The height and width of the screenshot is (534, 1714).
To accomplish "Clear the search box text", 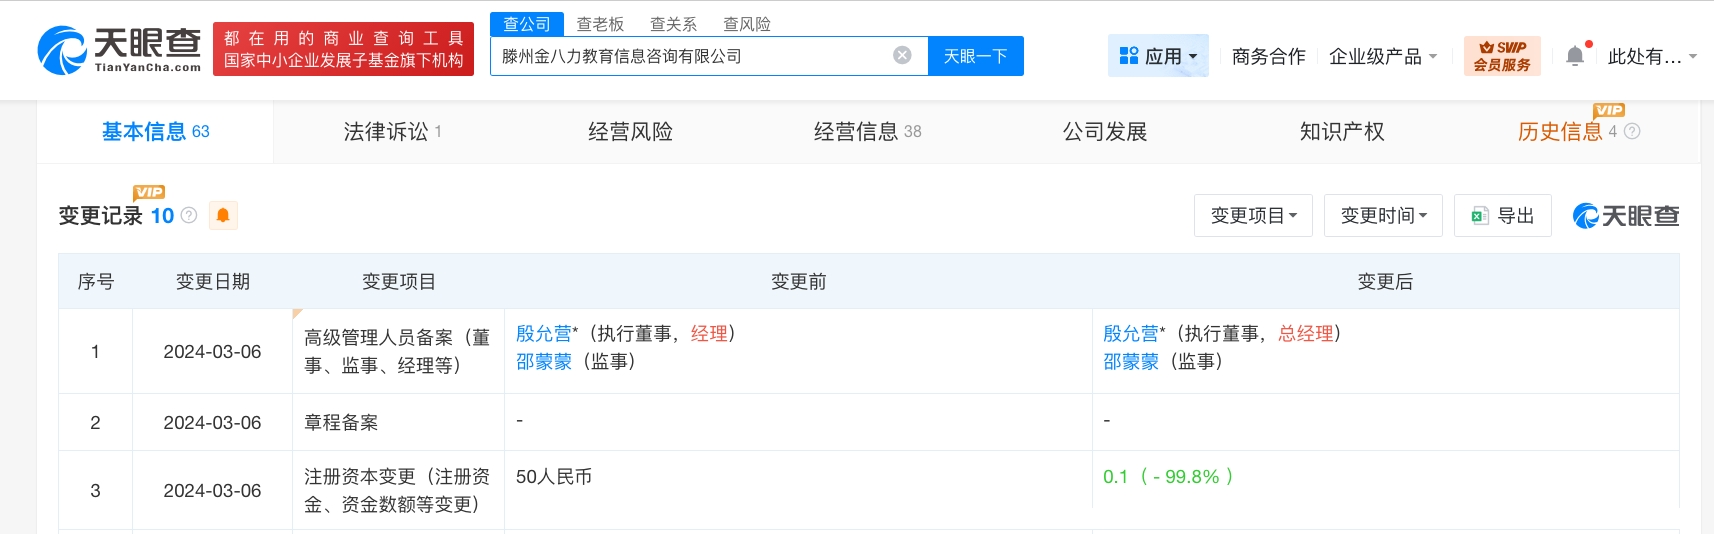I will tap(902, 55).
